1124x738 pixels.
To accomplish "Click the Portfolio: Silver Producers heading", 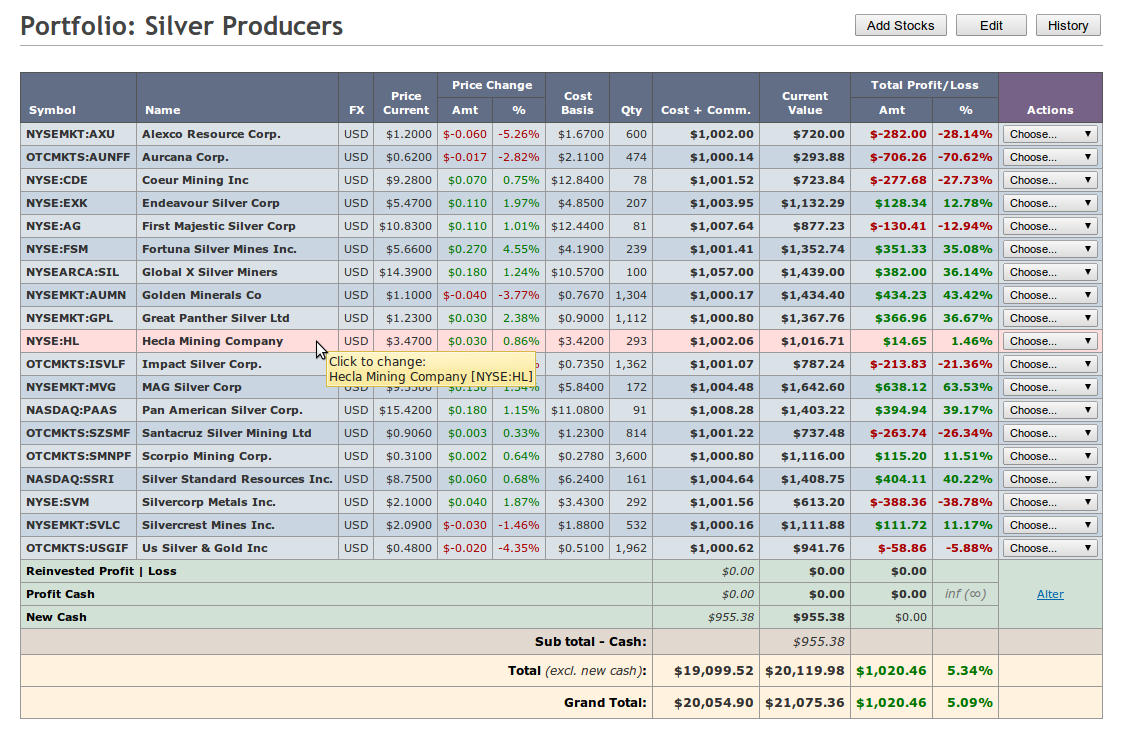I will 181,26.
